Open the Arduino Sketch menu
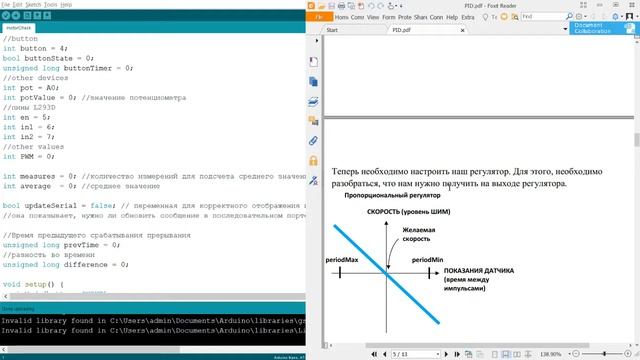The image size is (640, 360). pyautogui.click(x=33, y=4)
